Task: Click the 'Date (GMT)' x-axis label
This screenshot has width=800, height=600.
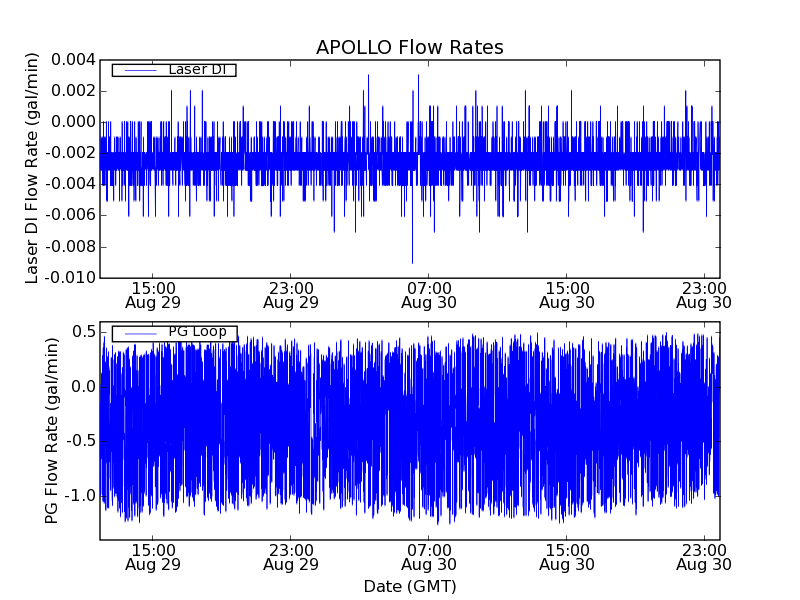Action: click(x=409, y=586)
